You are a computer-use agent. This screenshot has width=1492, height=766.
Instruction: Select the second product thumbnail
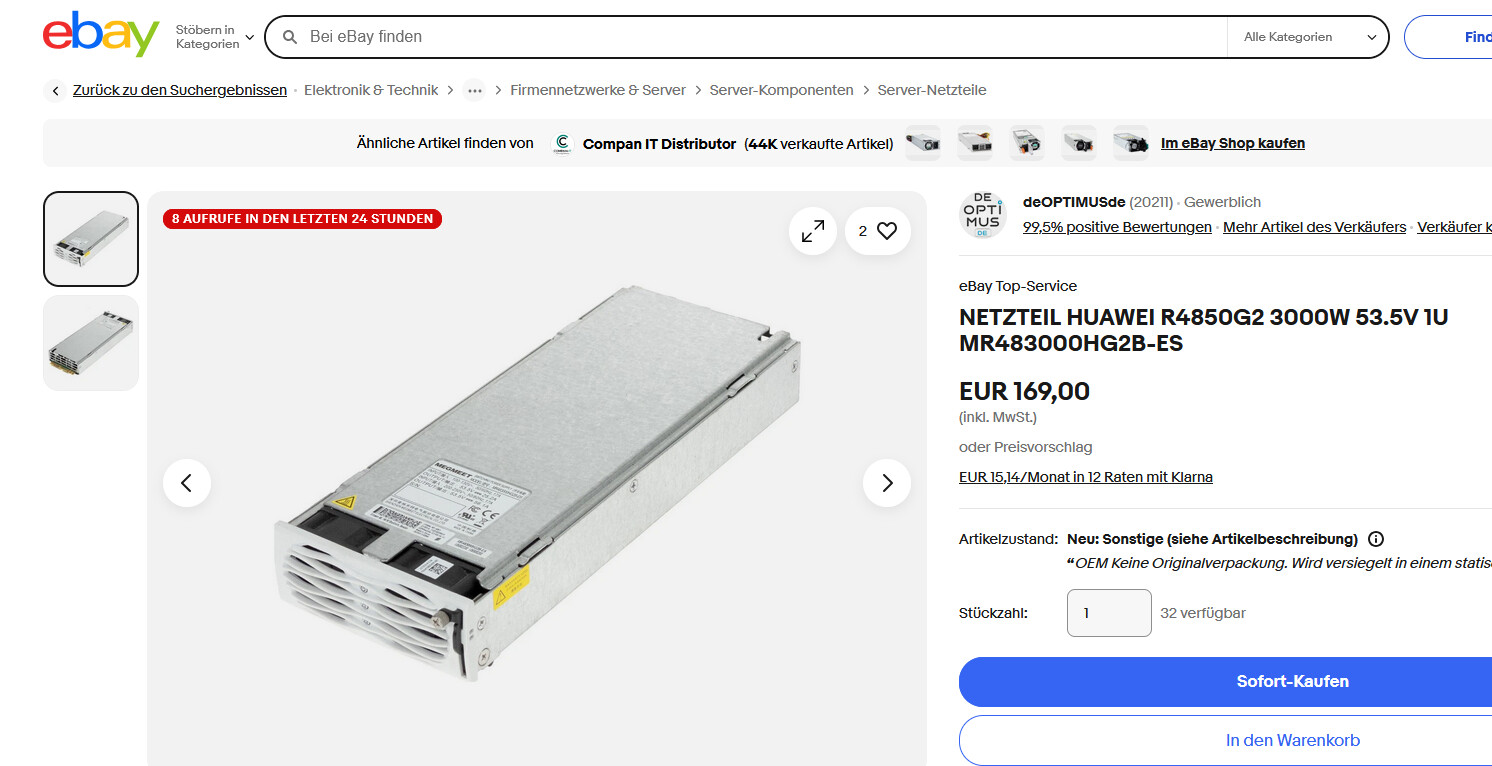tap(91, 343)
